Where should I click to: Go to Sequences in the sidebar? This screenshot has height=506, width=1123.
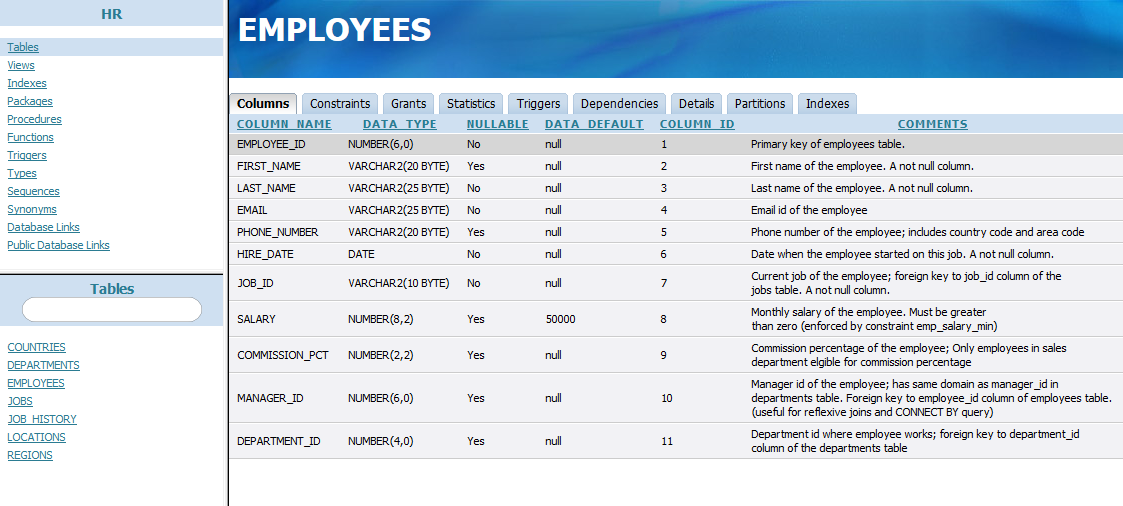33,192
